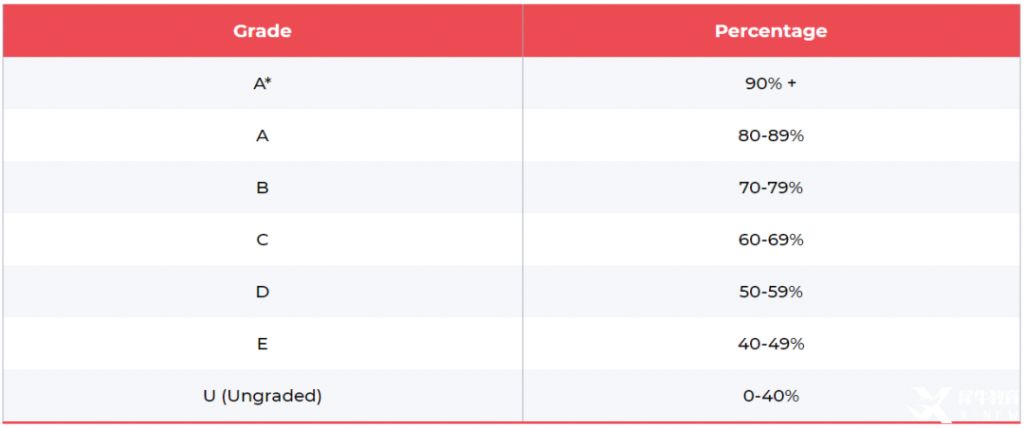Select the 0-40% percentage cell

(x=770, y=396)
